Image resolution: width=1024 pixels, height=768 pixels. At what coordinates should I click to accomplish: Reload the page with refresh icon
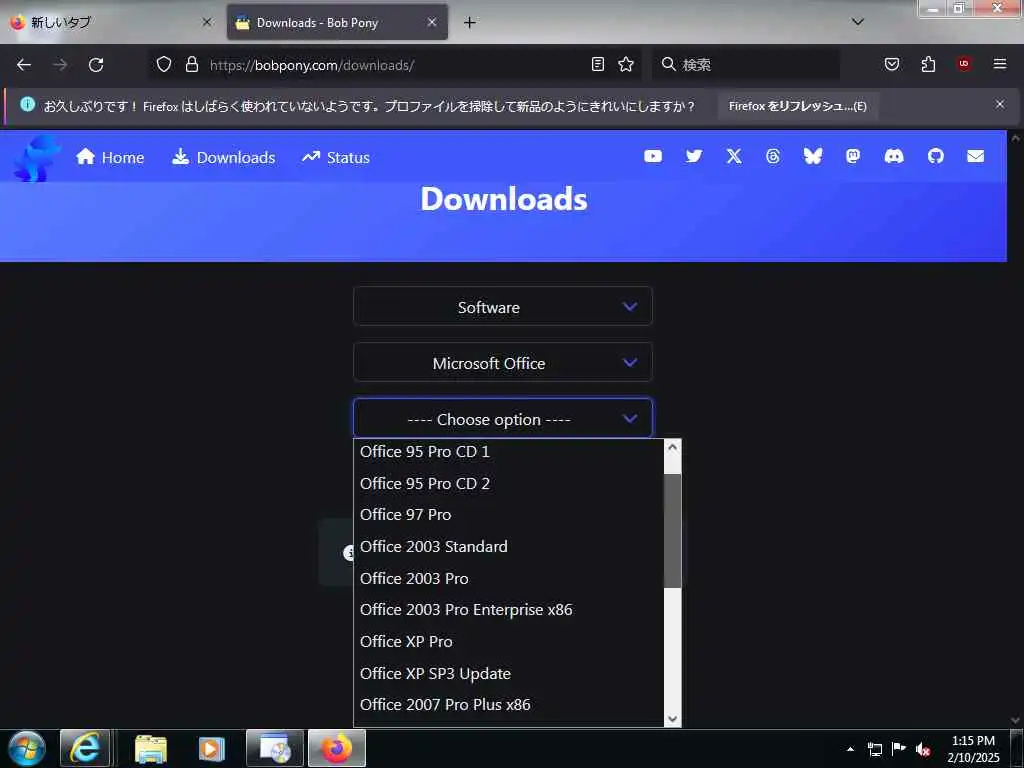click(x=96, y=65)
